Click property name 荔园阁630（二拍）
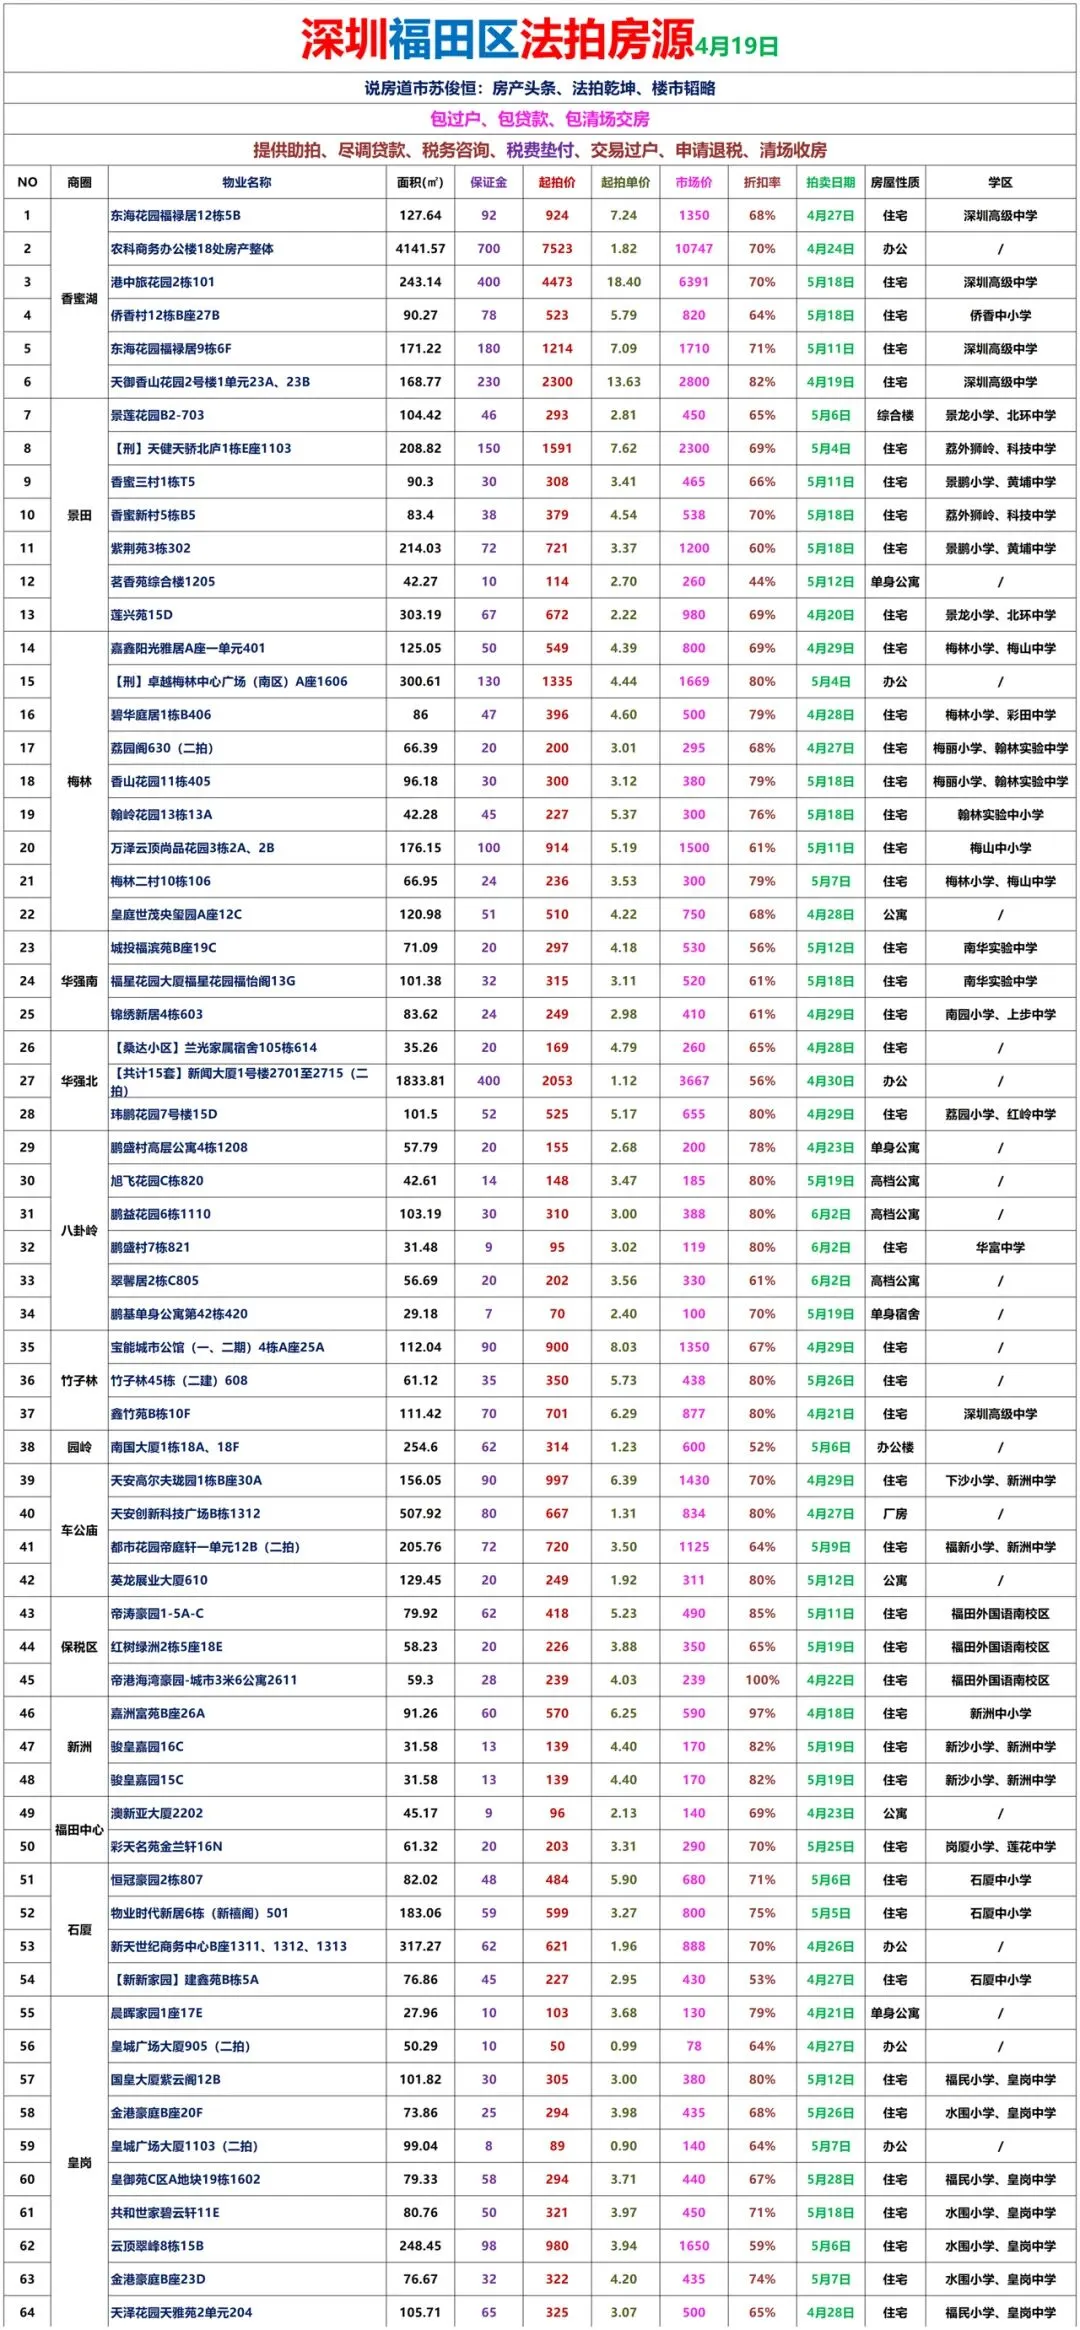The height and width of the screenshot is (2330, 1080). click(x=161, y=748)
